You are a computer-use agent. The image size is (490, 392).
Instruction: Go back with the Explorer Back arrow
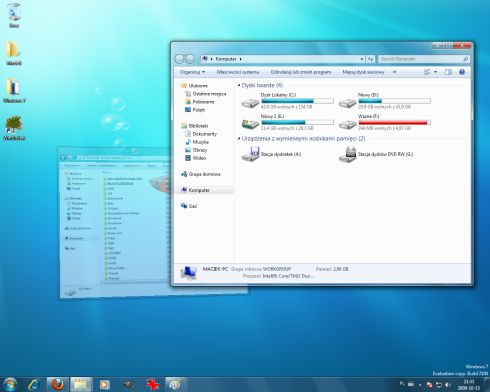[x=179, y=59]
